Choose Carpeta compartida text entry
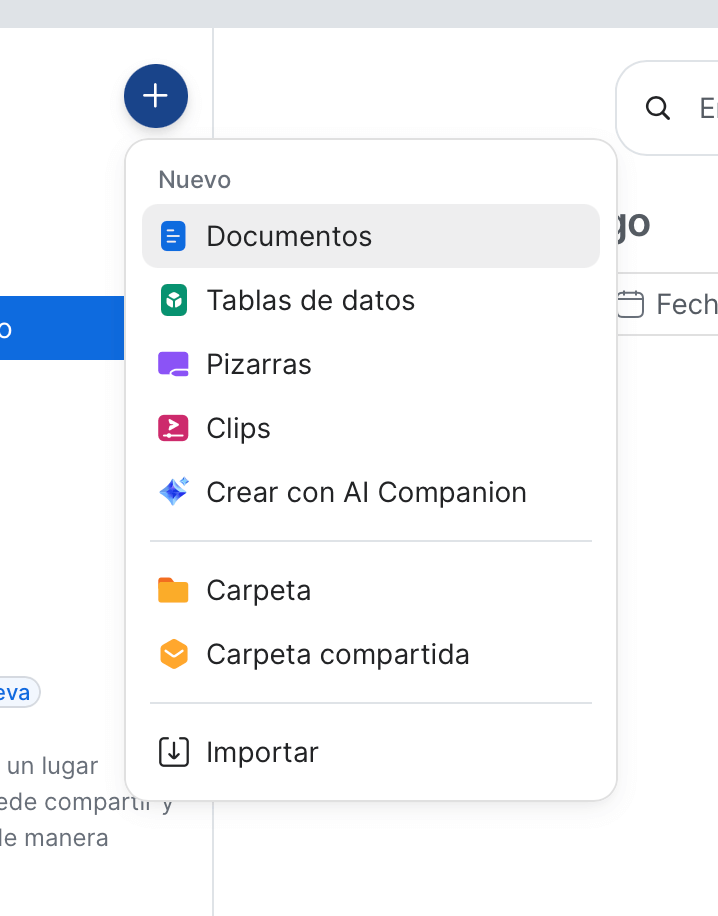Screen dimensions: 718x916 (337, 654)
